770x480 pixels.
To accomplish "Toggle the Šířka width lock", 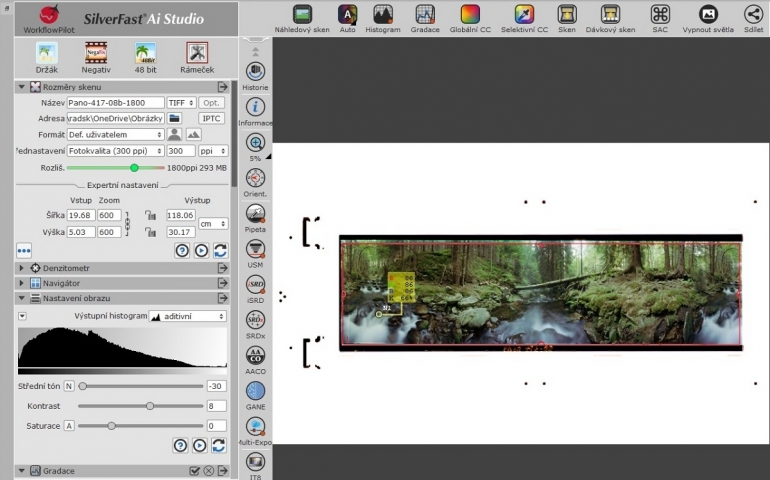I will (x=150, y=215).
